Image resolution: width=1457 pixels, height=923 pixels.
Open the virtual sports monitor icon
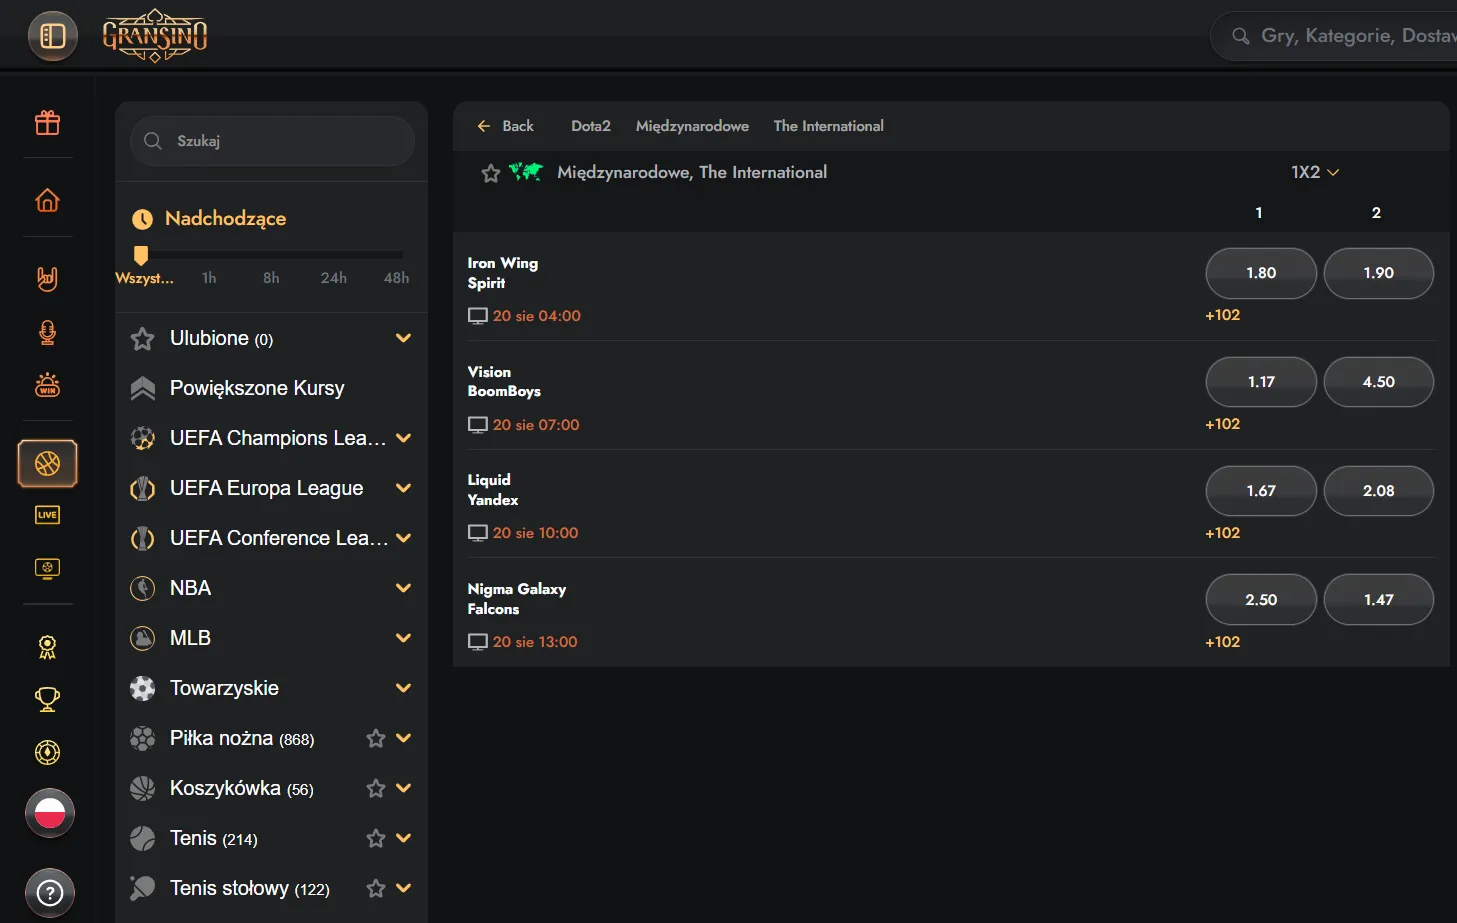click(x=47, y=568)
